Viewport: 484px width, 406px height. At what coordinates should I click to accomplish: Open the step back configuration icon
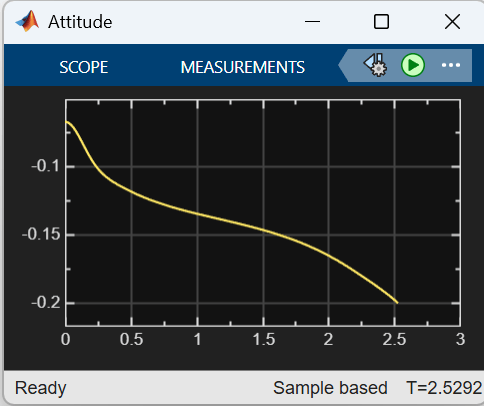[375, 65]
